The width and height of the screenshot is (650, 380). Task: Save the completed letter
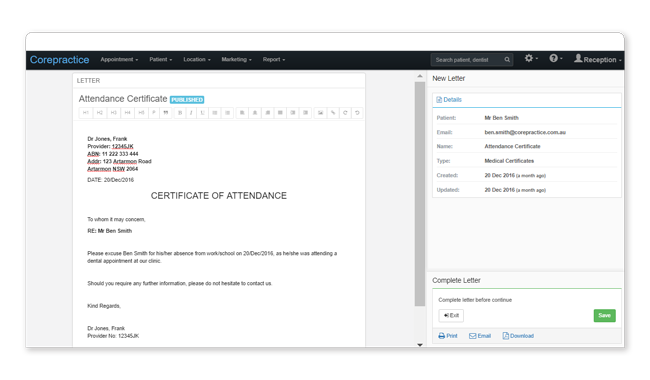click(x=604, y=315)
